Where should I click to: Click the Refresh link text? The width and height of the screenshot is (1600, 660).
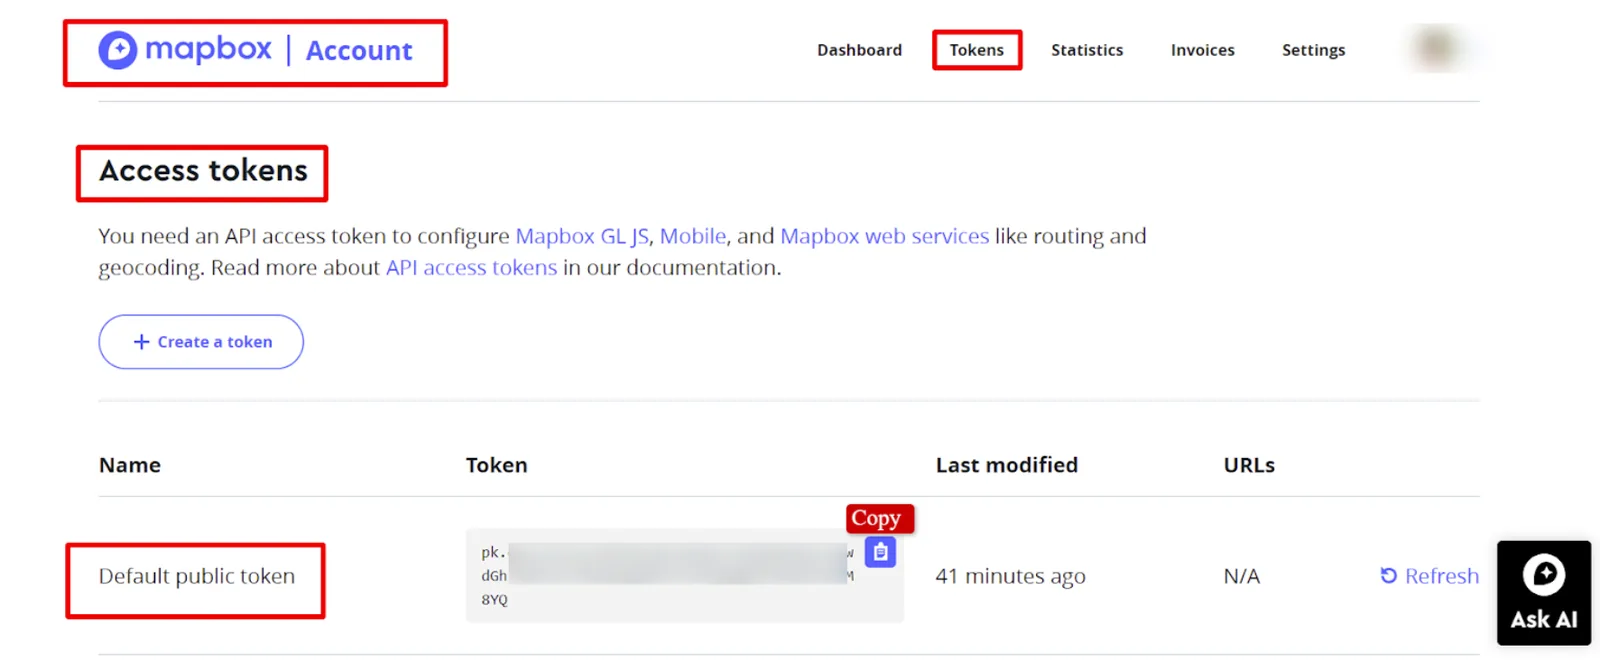coord(1441,576)
